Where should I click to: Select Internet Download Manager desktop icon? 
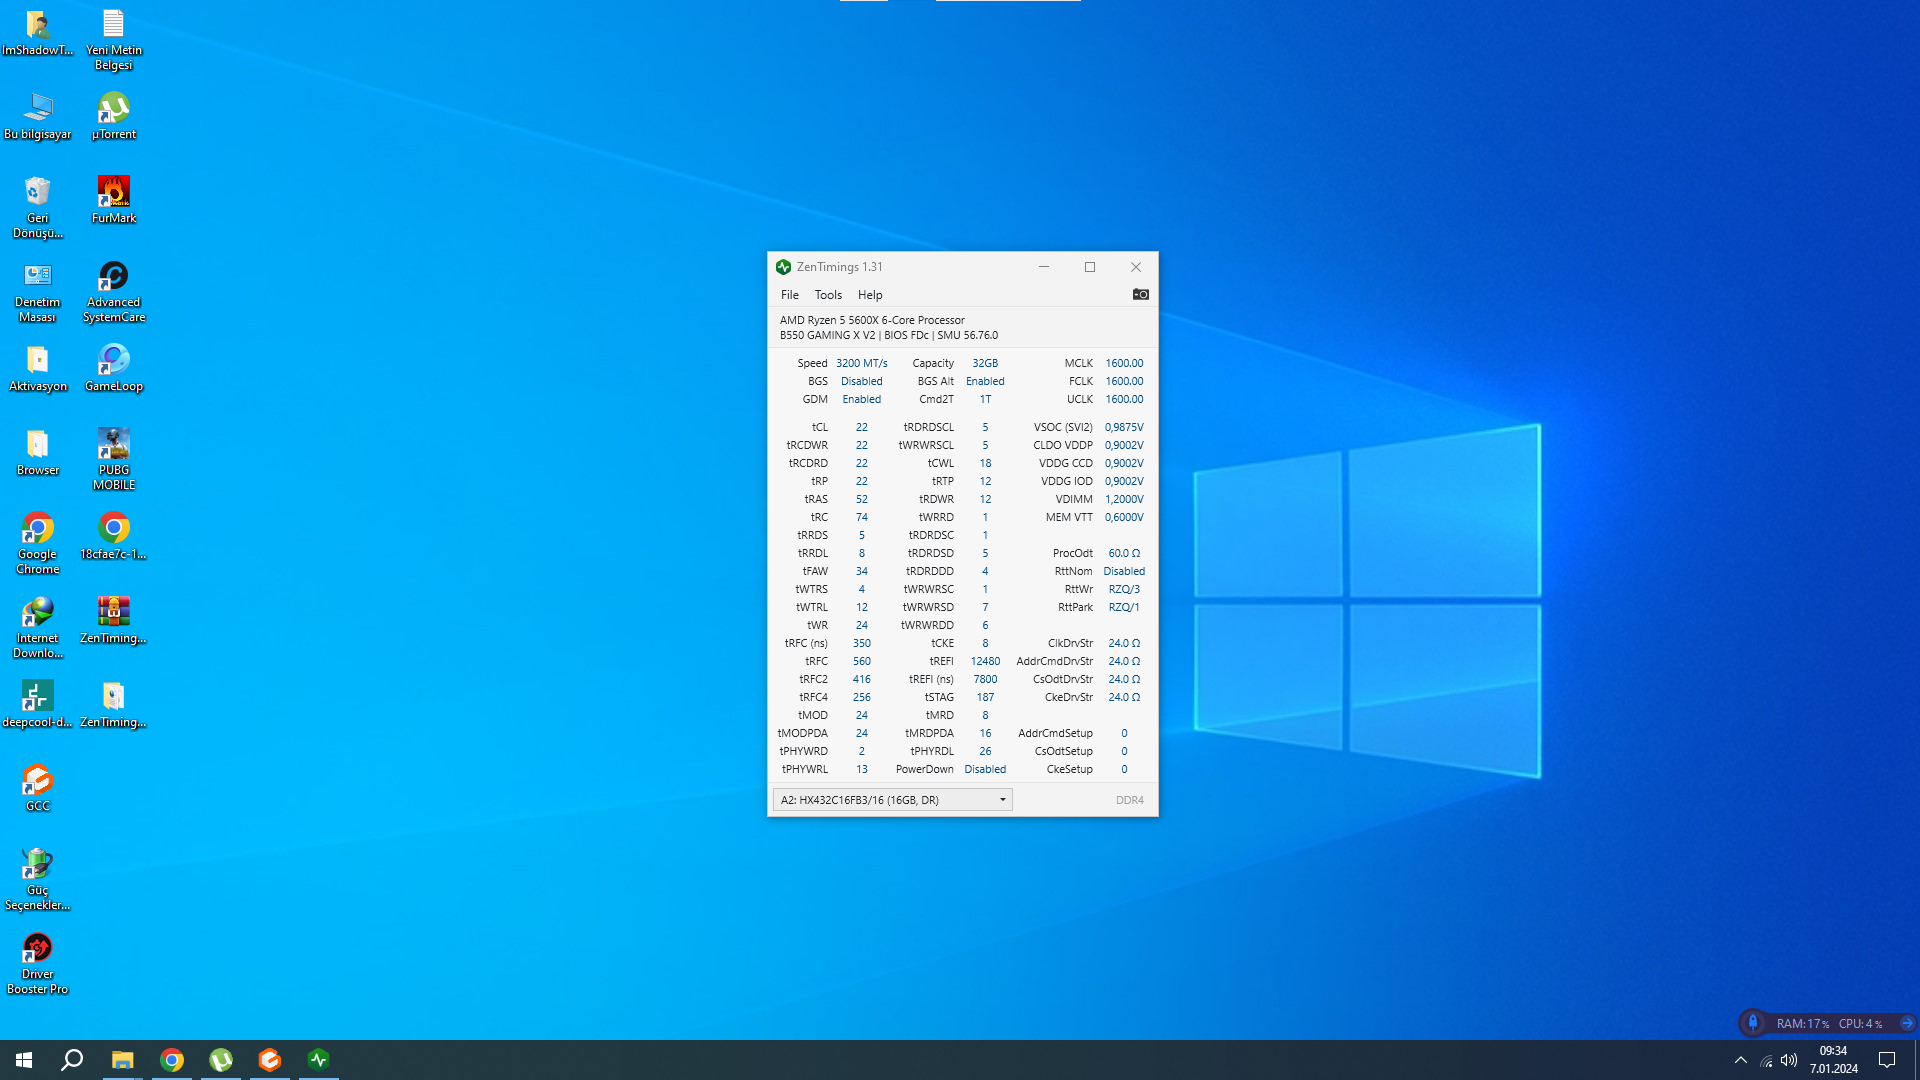pyautogui.click(x=38, y=628)
